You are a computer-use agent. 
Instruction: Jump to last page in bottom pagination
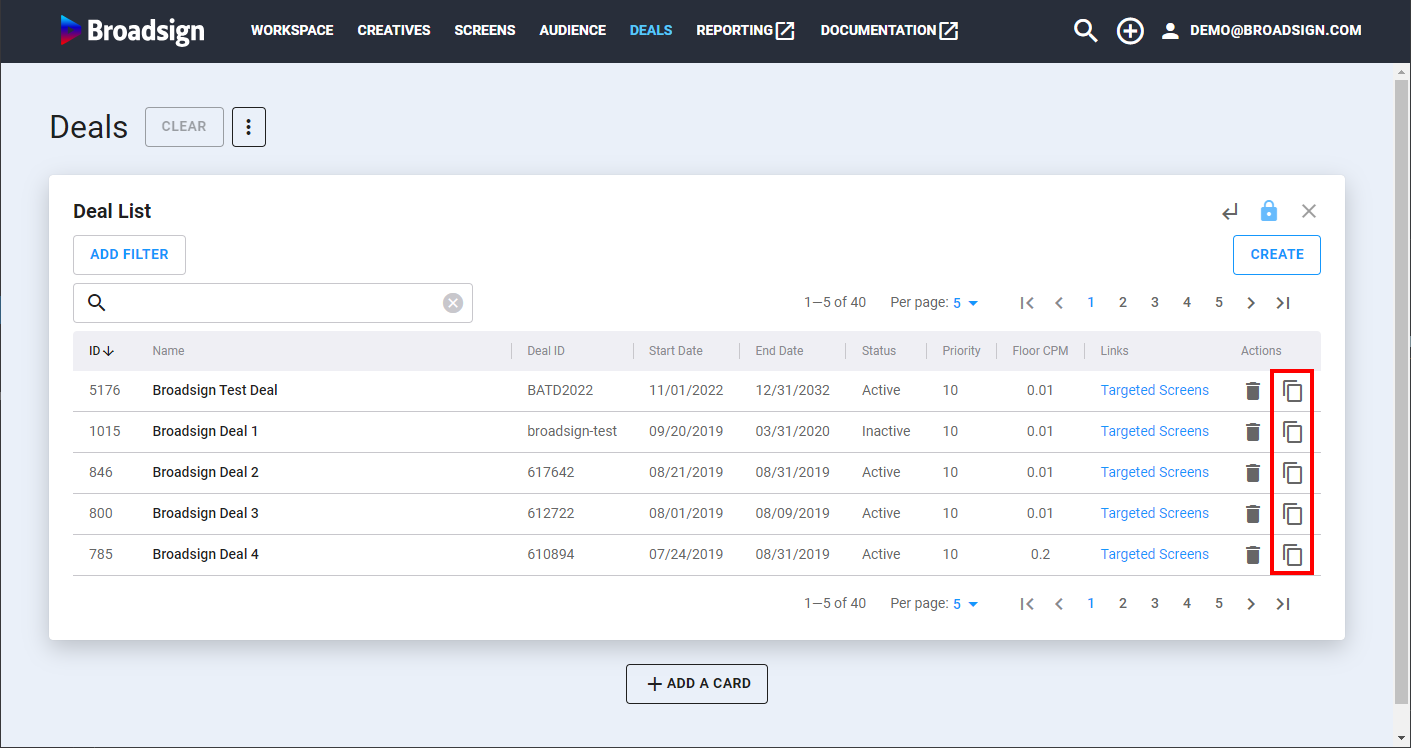coord(1283,604)
